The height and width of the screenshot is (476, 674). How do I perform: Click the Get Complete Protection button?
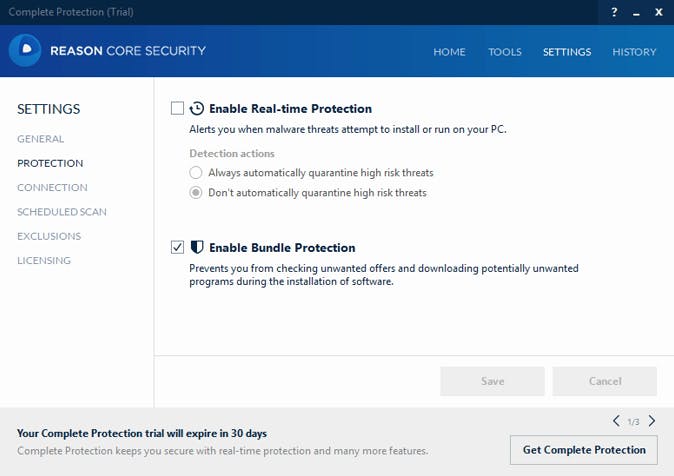(x=584, y=450)
